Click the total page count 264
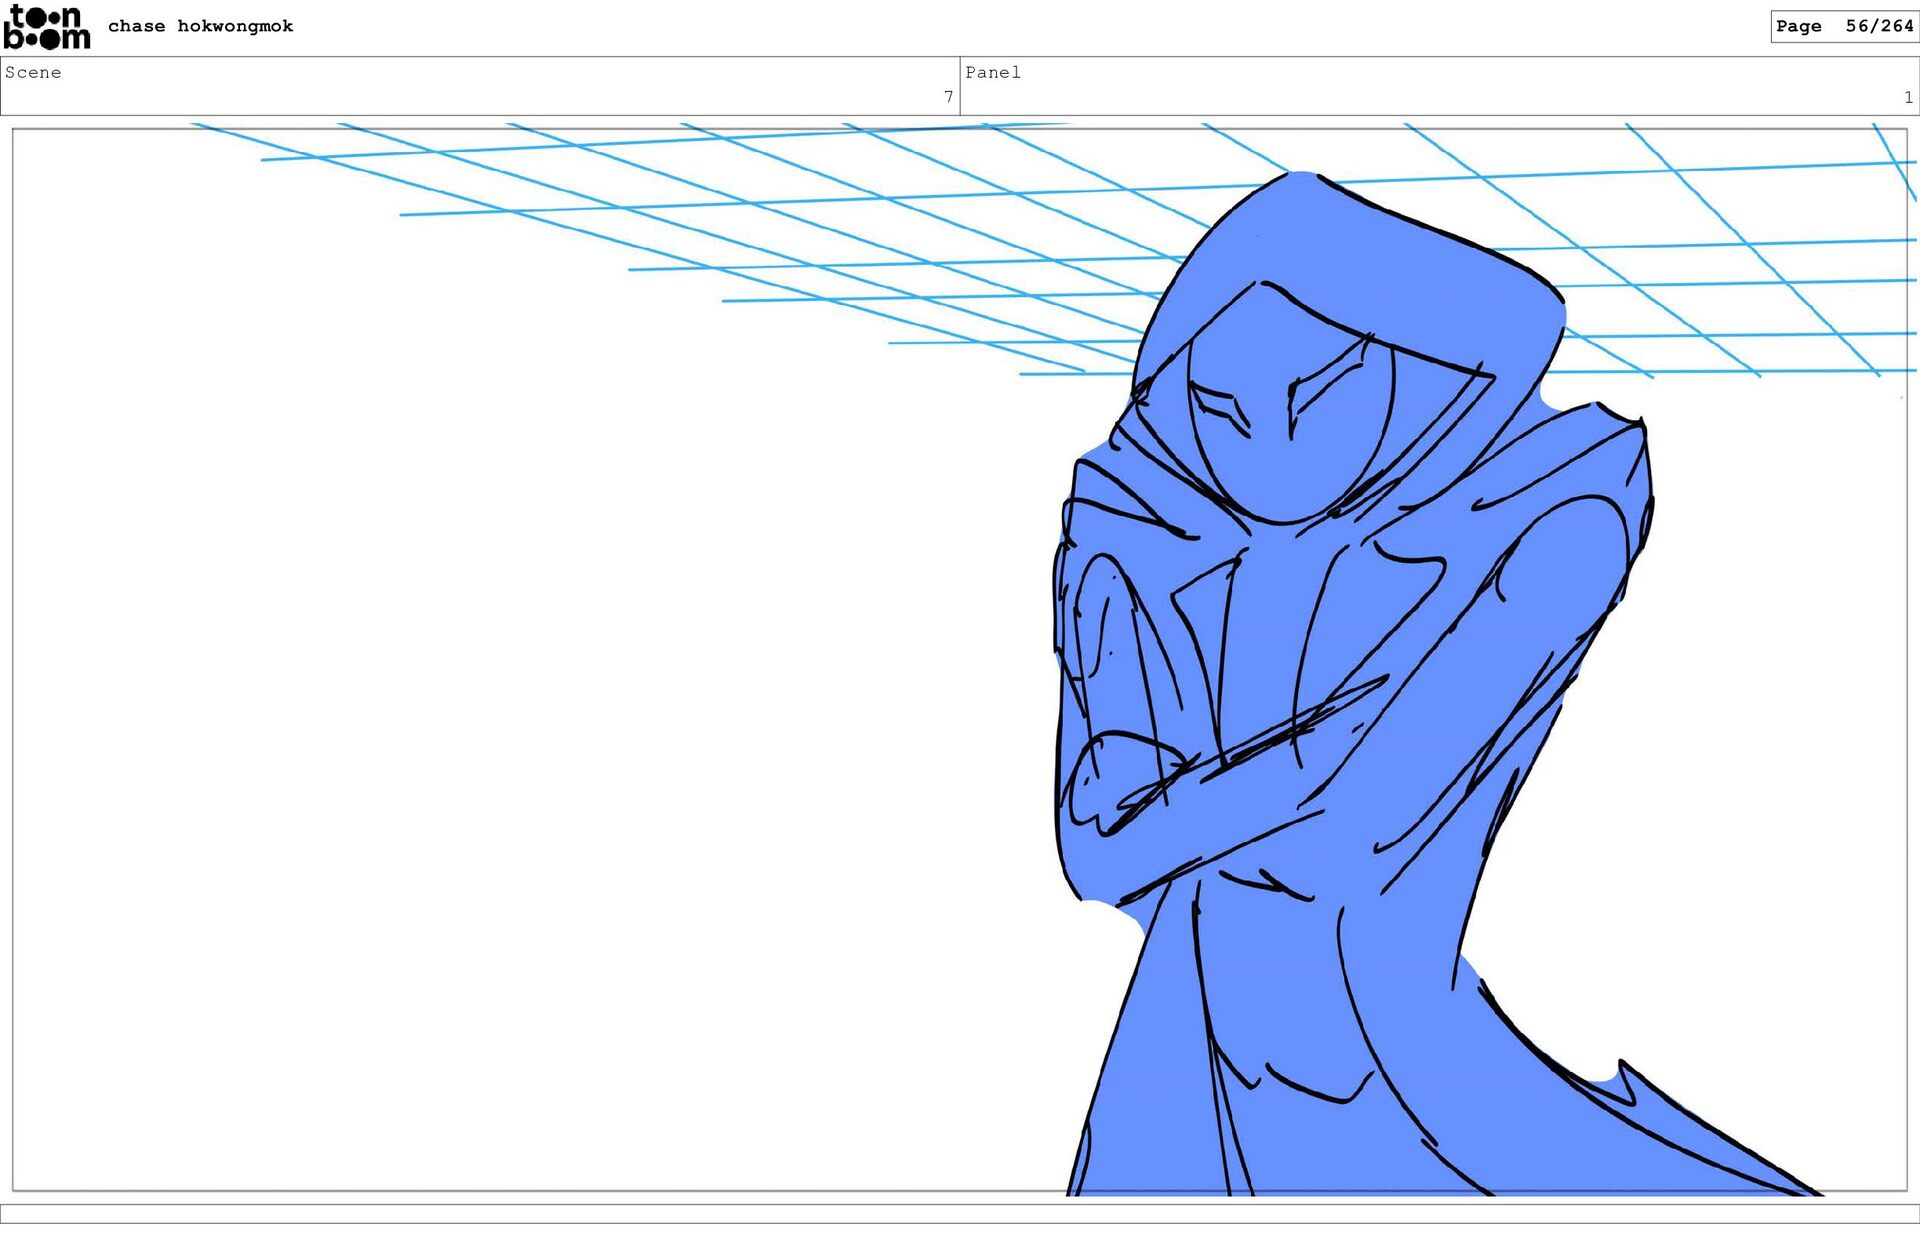This screenshot has height=1242, width=1920. (x=1896, y=26)
